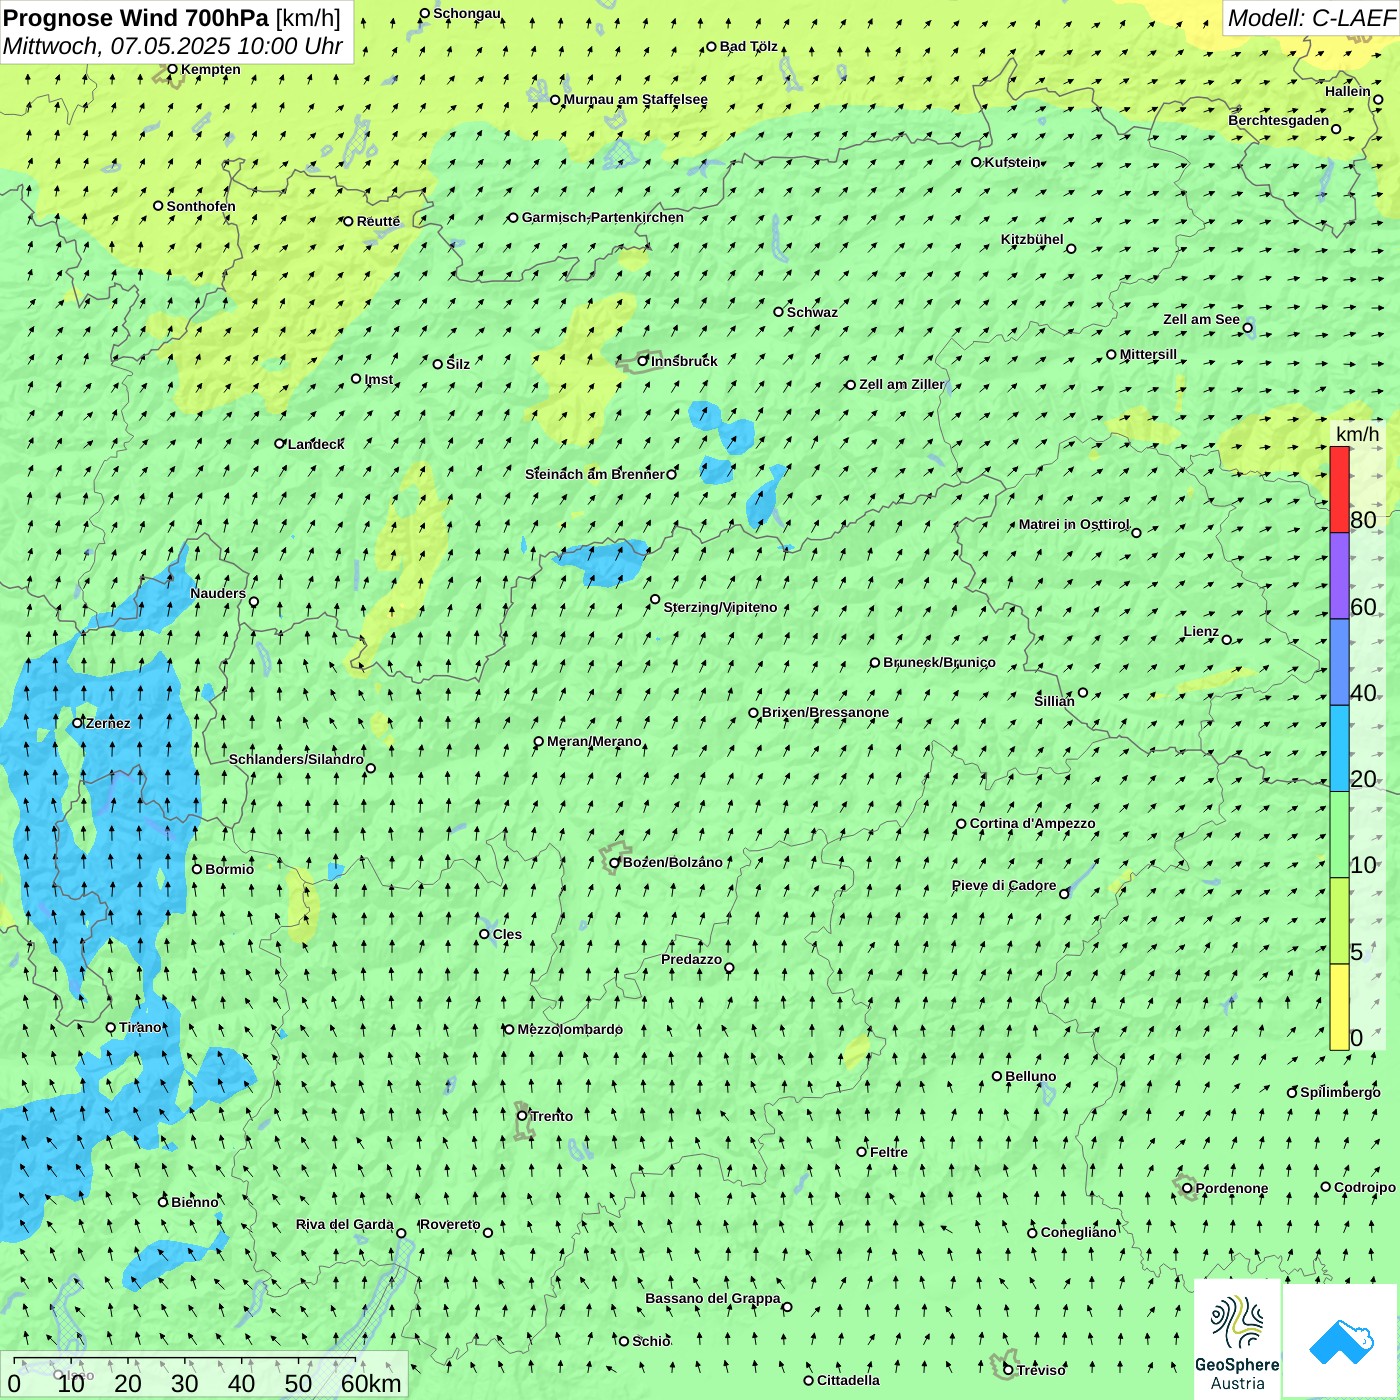Click the Sterzing/Vipiteno label

pos(720,607)
